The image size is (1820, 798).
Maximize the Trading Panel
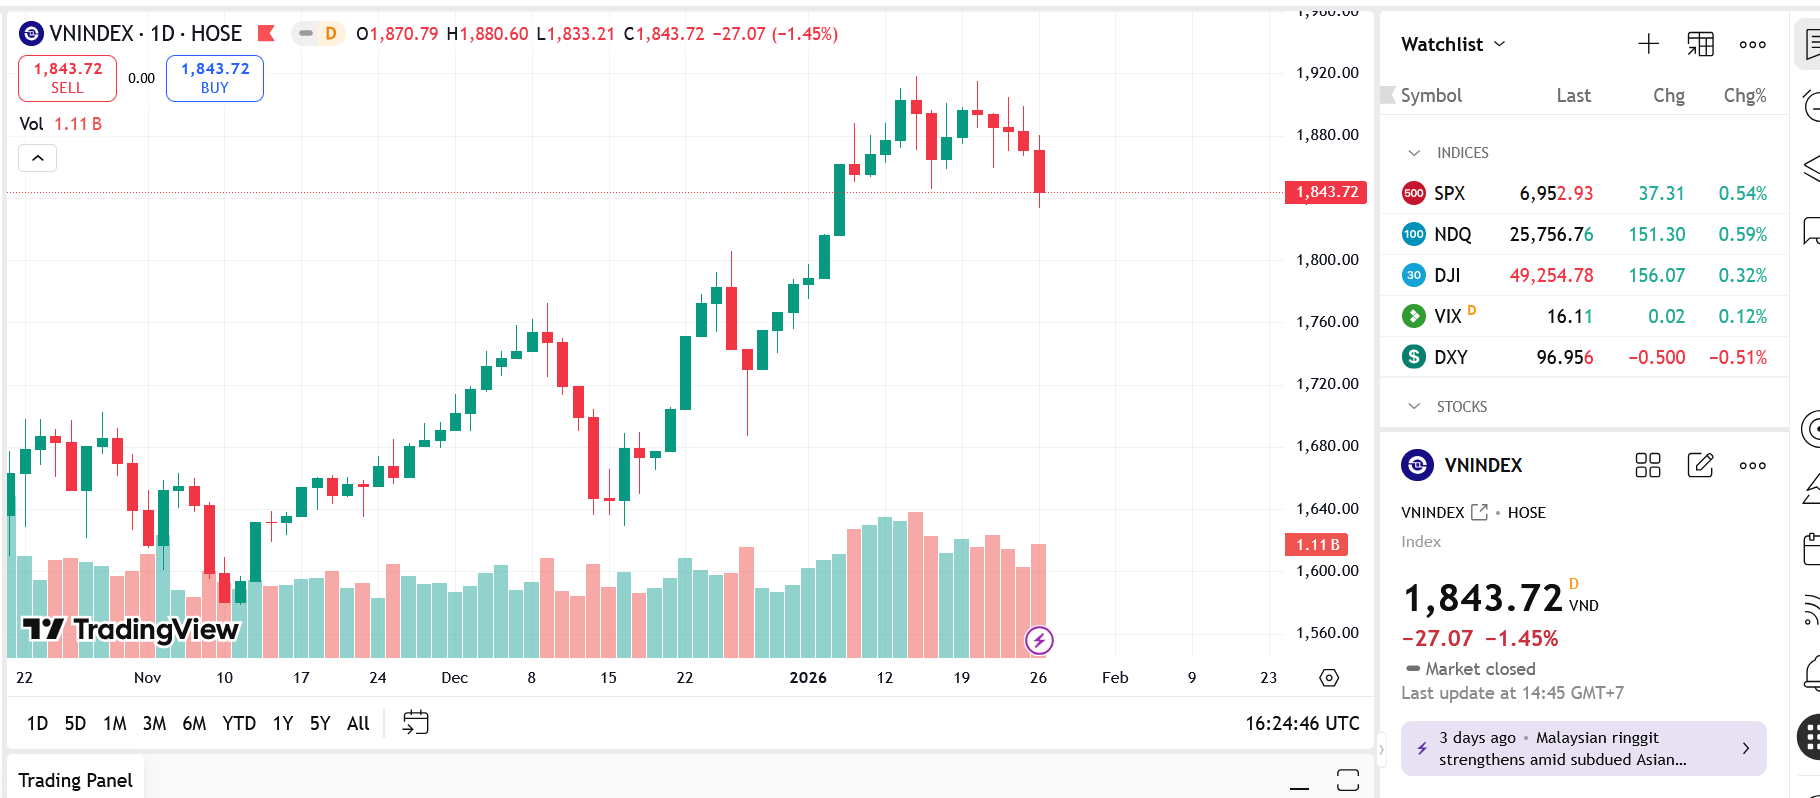(1347, 780)
